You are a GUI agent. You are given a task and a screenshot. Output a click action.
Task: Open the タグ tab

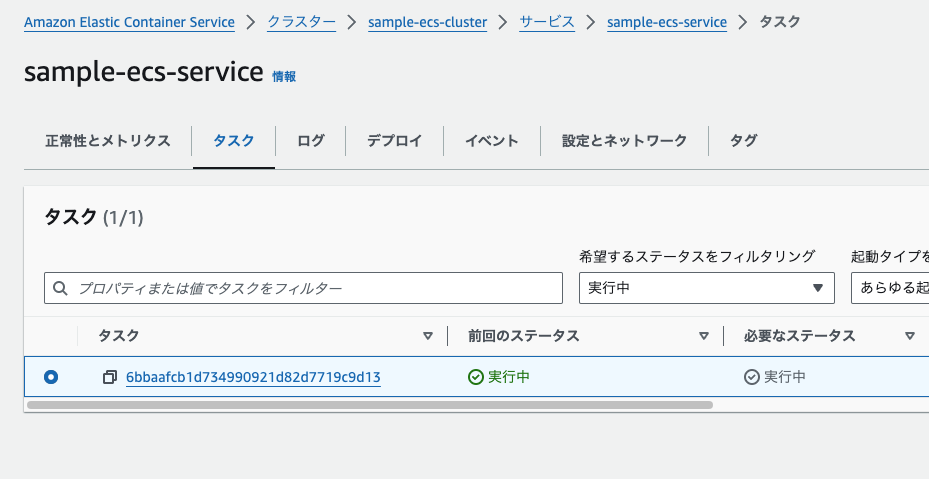744,141
